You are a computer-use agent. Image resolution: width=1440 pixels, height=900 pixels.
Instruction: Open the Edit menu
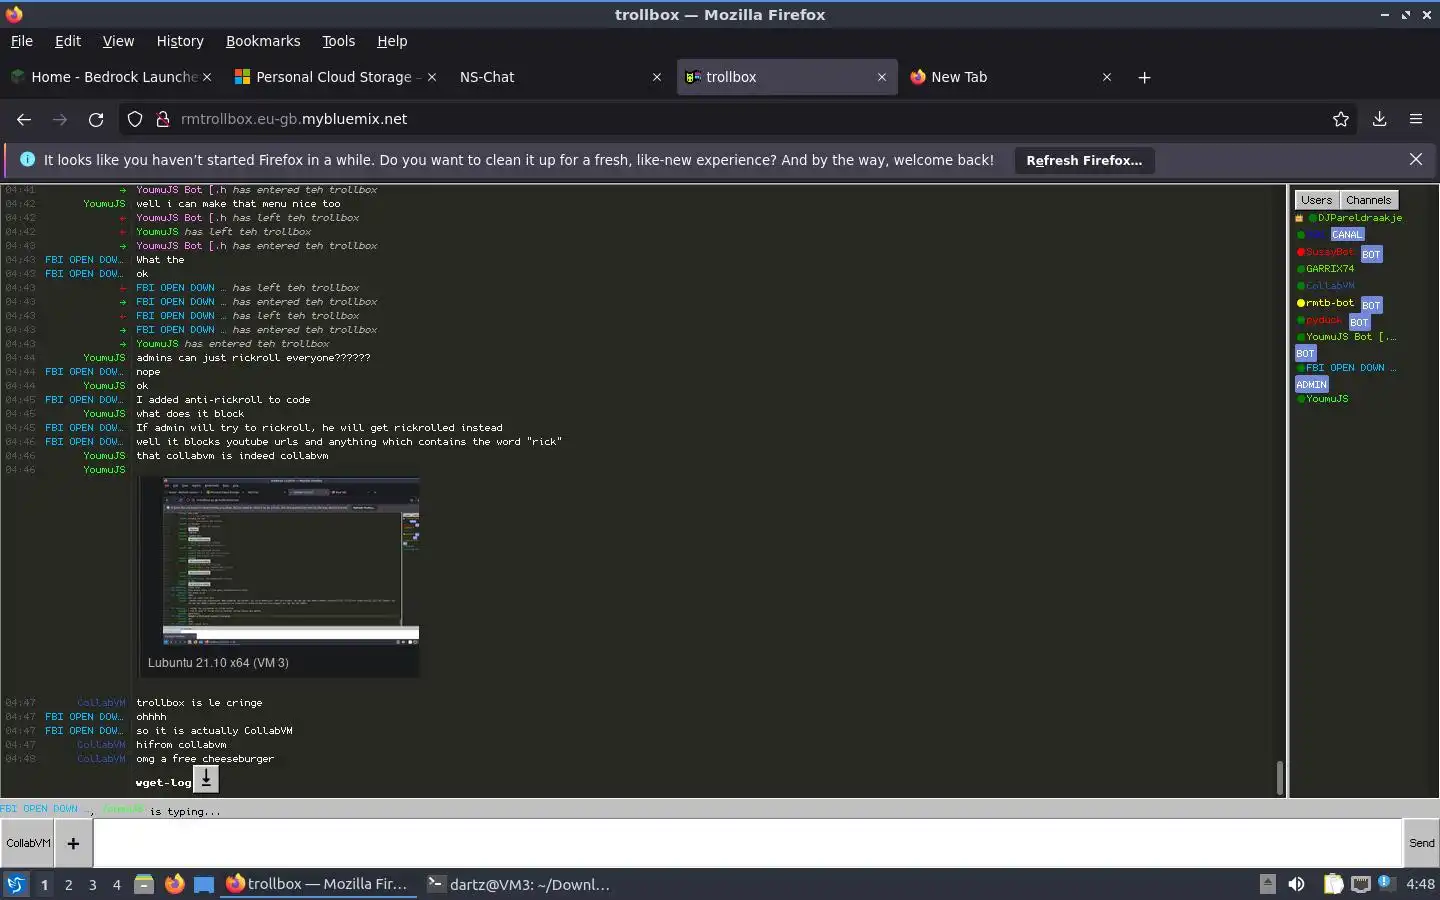68,41
